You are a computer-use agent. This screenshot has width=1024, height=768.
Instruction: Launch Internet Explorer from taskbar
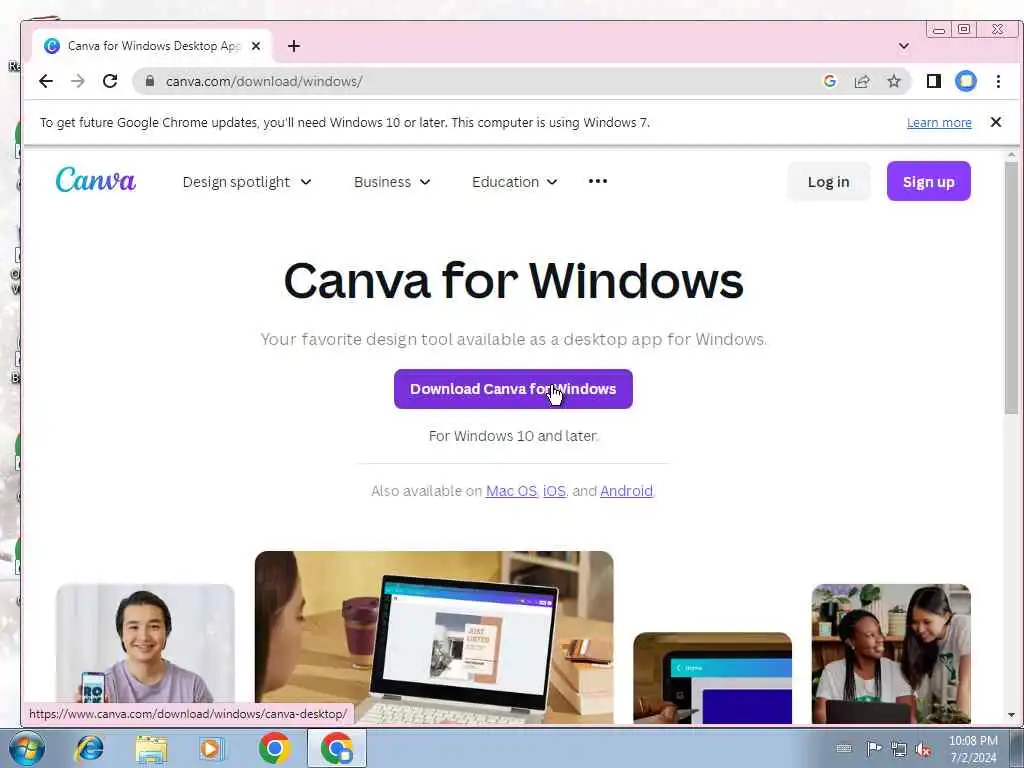coord(89,748)
